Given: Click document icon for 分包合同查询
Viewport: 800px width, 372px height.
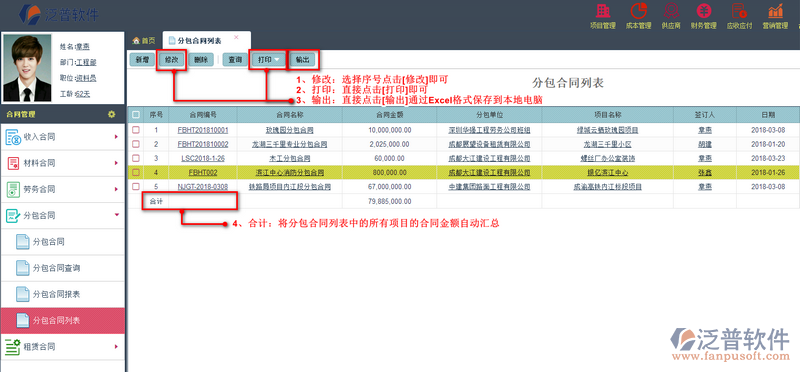Looking at the screenshot, I should 22,267.
